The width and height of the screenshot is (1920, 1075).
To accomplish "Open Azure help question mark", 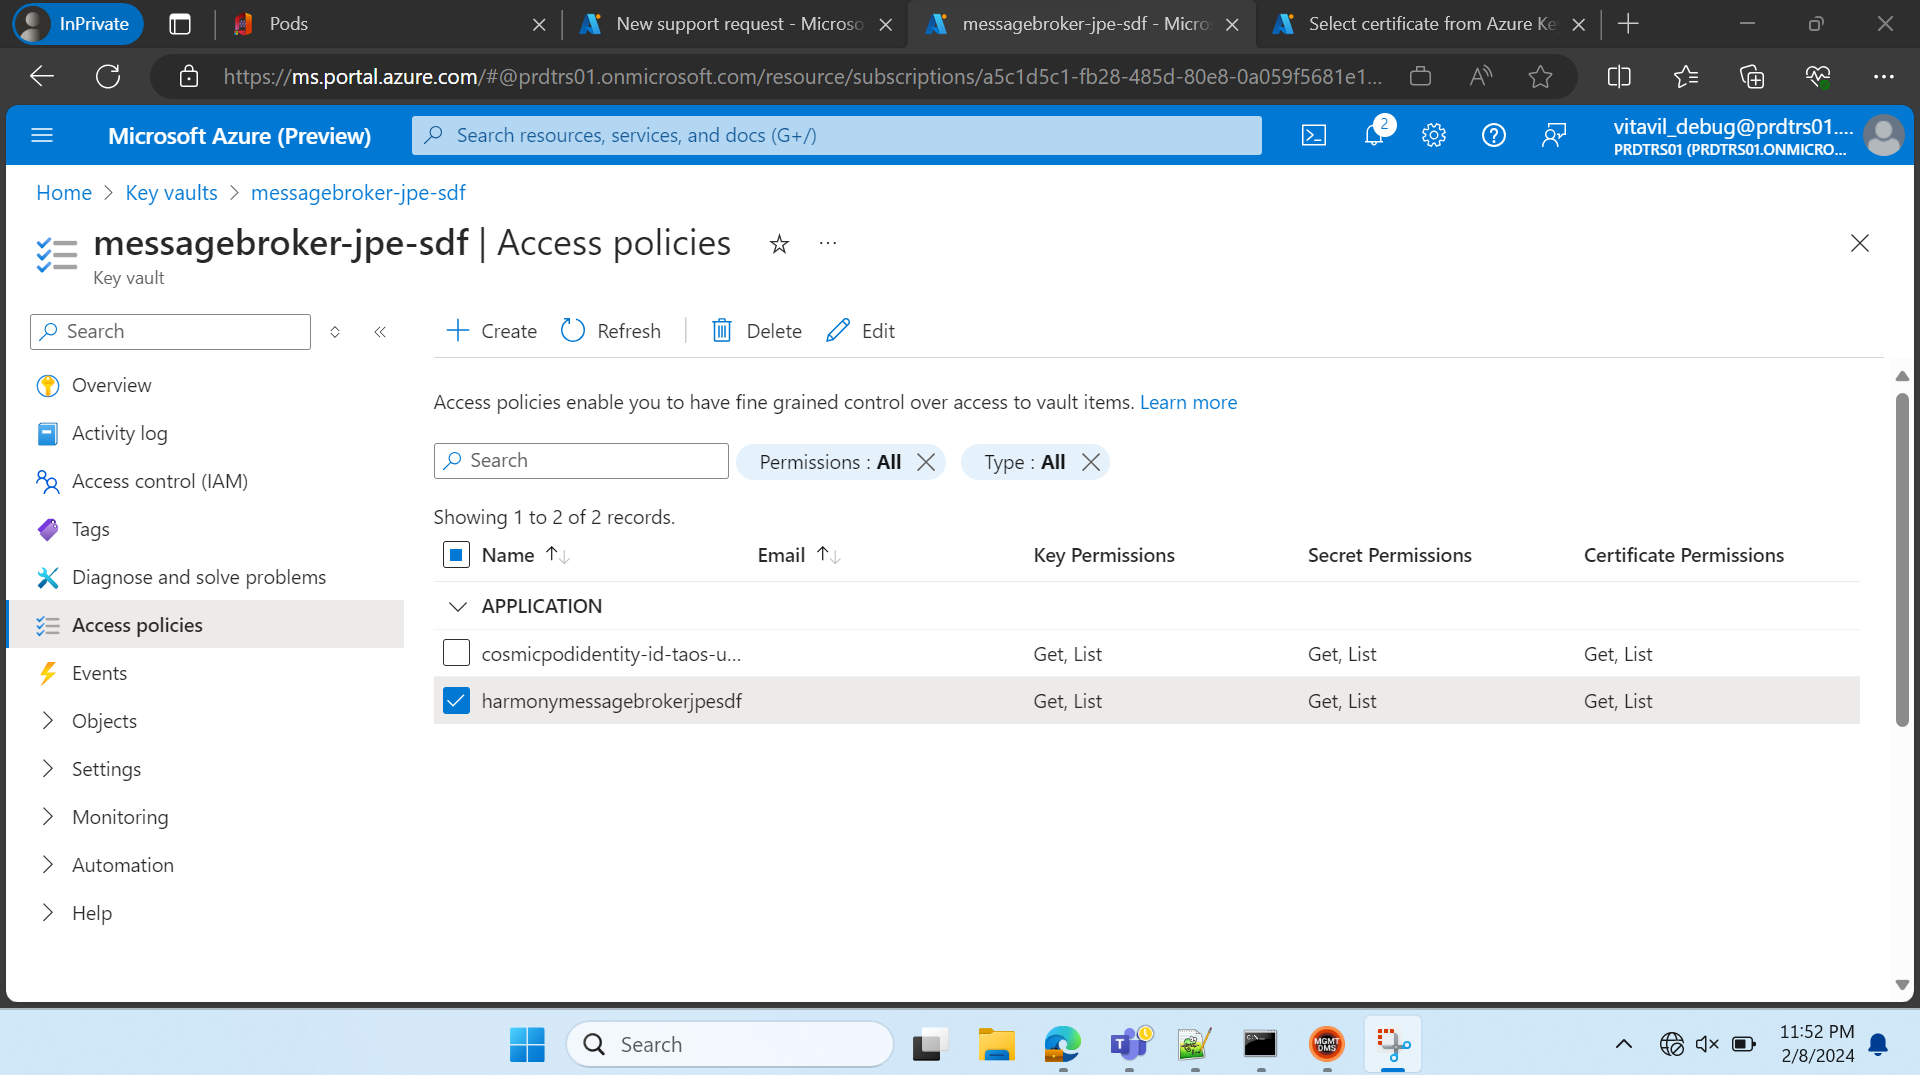I will [1494, 135].
